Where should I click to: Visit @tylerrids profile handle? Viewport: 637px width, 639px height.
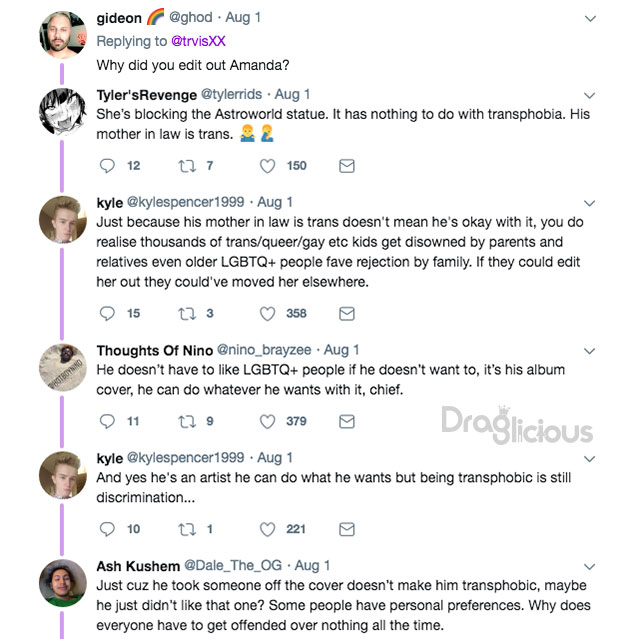231,95
